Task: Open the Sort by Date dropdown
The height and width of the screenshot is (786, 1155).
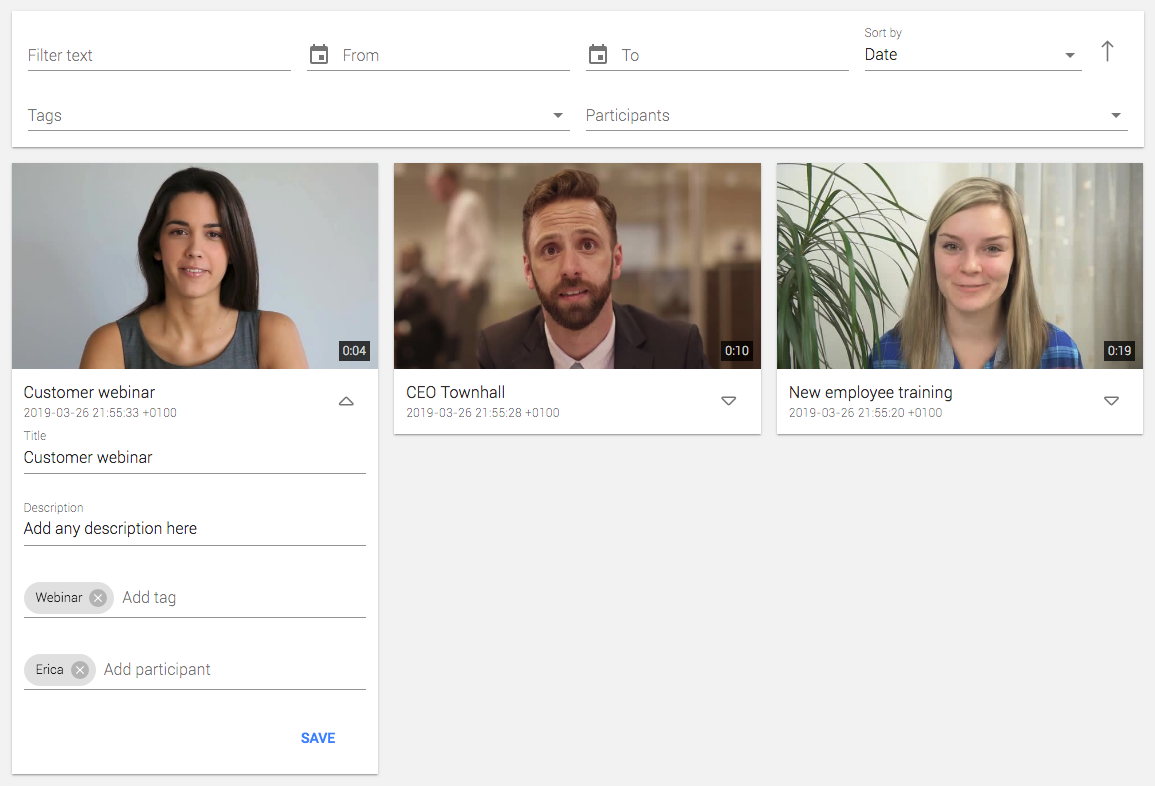Action: point(972,55)
